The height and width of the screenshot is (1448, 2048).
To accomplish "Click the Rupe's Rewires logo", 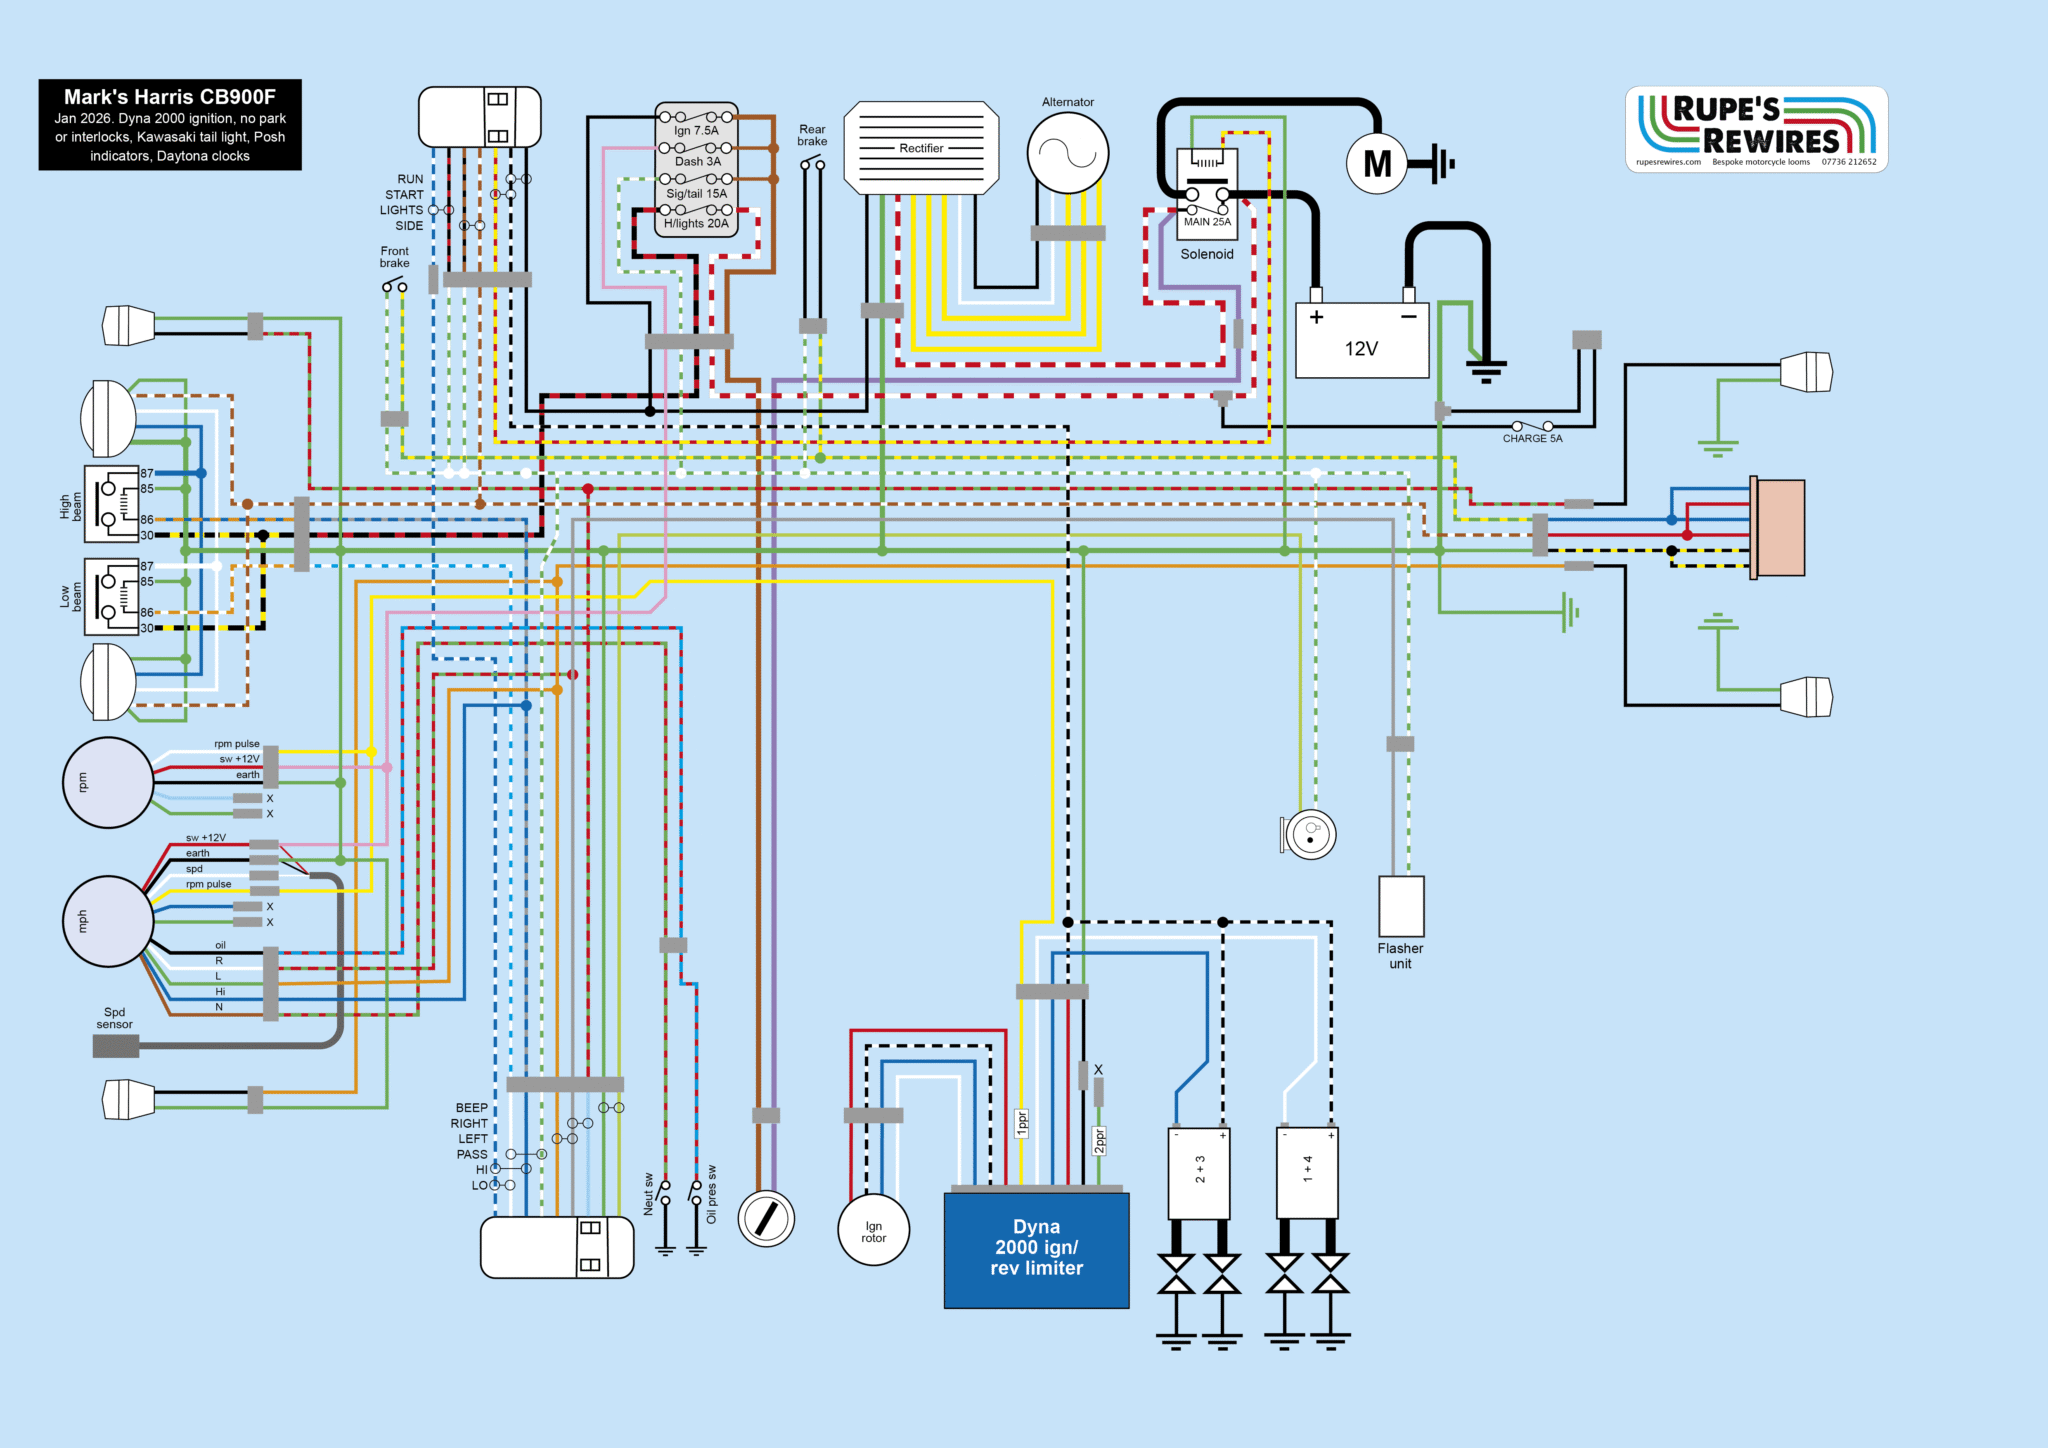I will (x=1756, y=130).
